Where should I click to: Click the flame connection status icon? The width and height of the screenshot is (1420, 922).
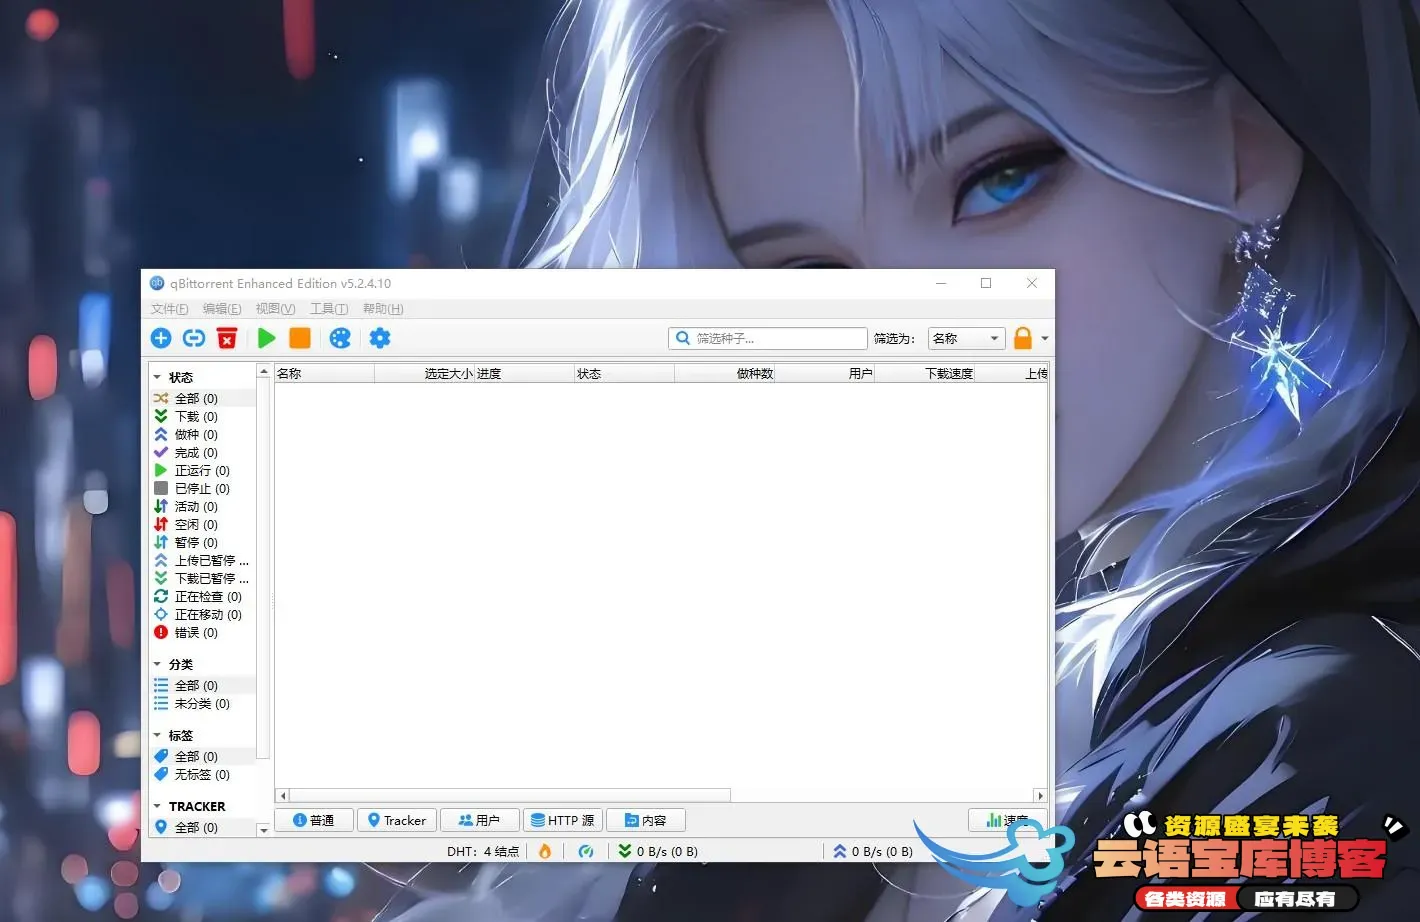pyautogui.click(x=545, y=851)
